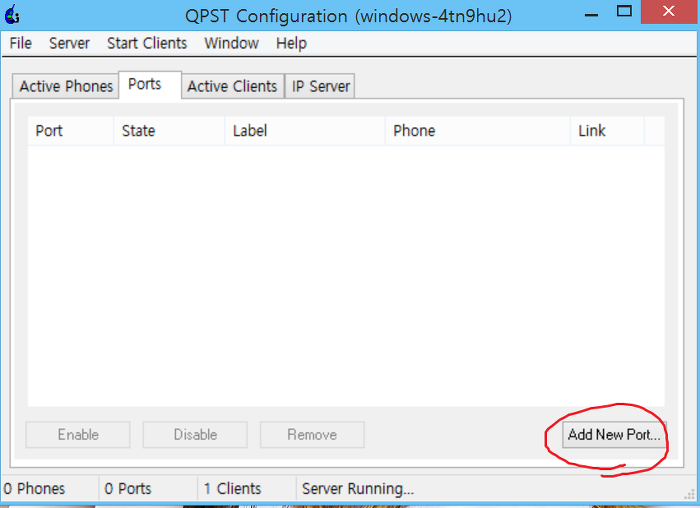Viewport: 700px width, 508px height.
Task: Click the Remove button
Action: pos(312,435)
